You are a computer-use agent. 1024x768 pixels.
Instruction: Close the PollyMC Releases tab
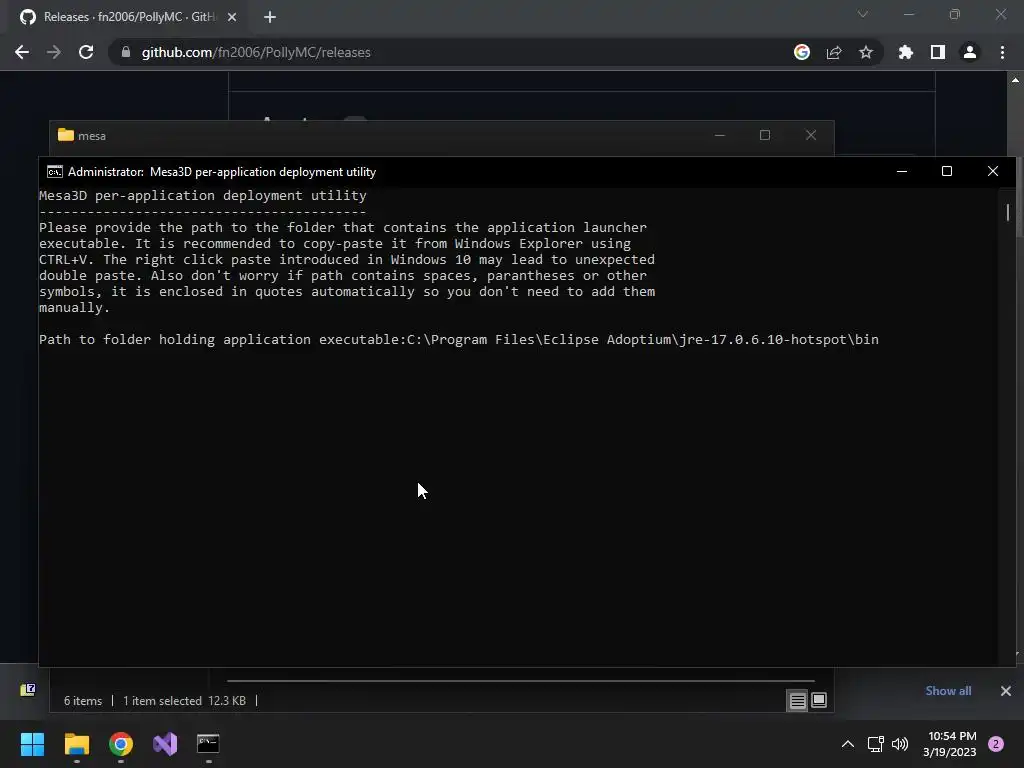(x=232, y=17)
